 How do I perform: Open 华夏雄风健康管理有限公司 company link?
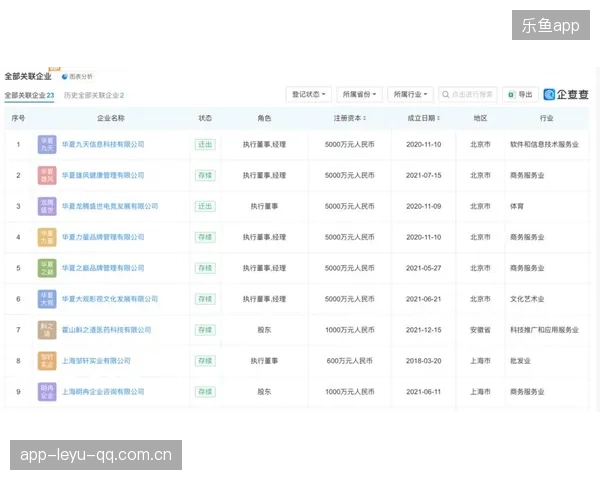tap(103, 176)
